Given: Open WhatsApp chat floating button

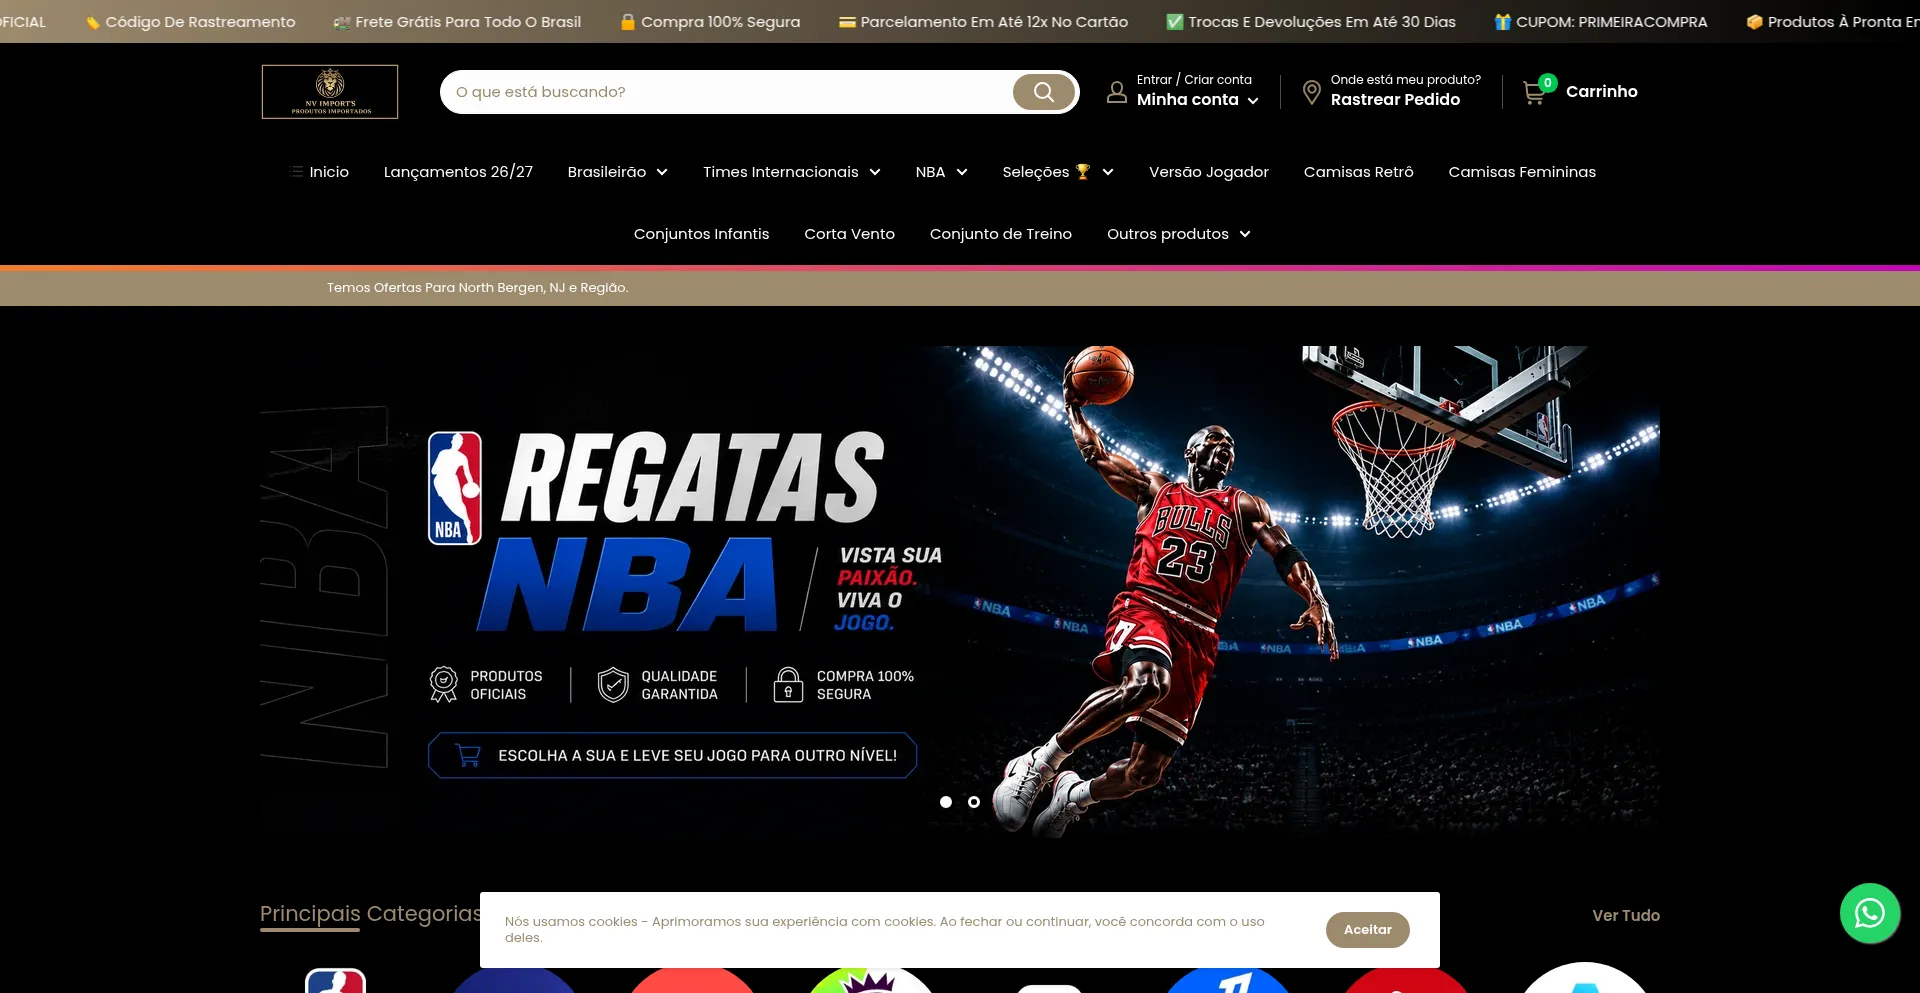Looking at the screenshot, I should tap(1870, 913).
